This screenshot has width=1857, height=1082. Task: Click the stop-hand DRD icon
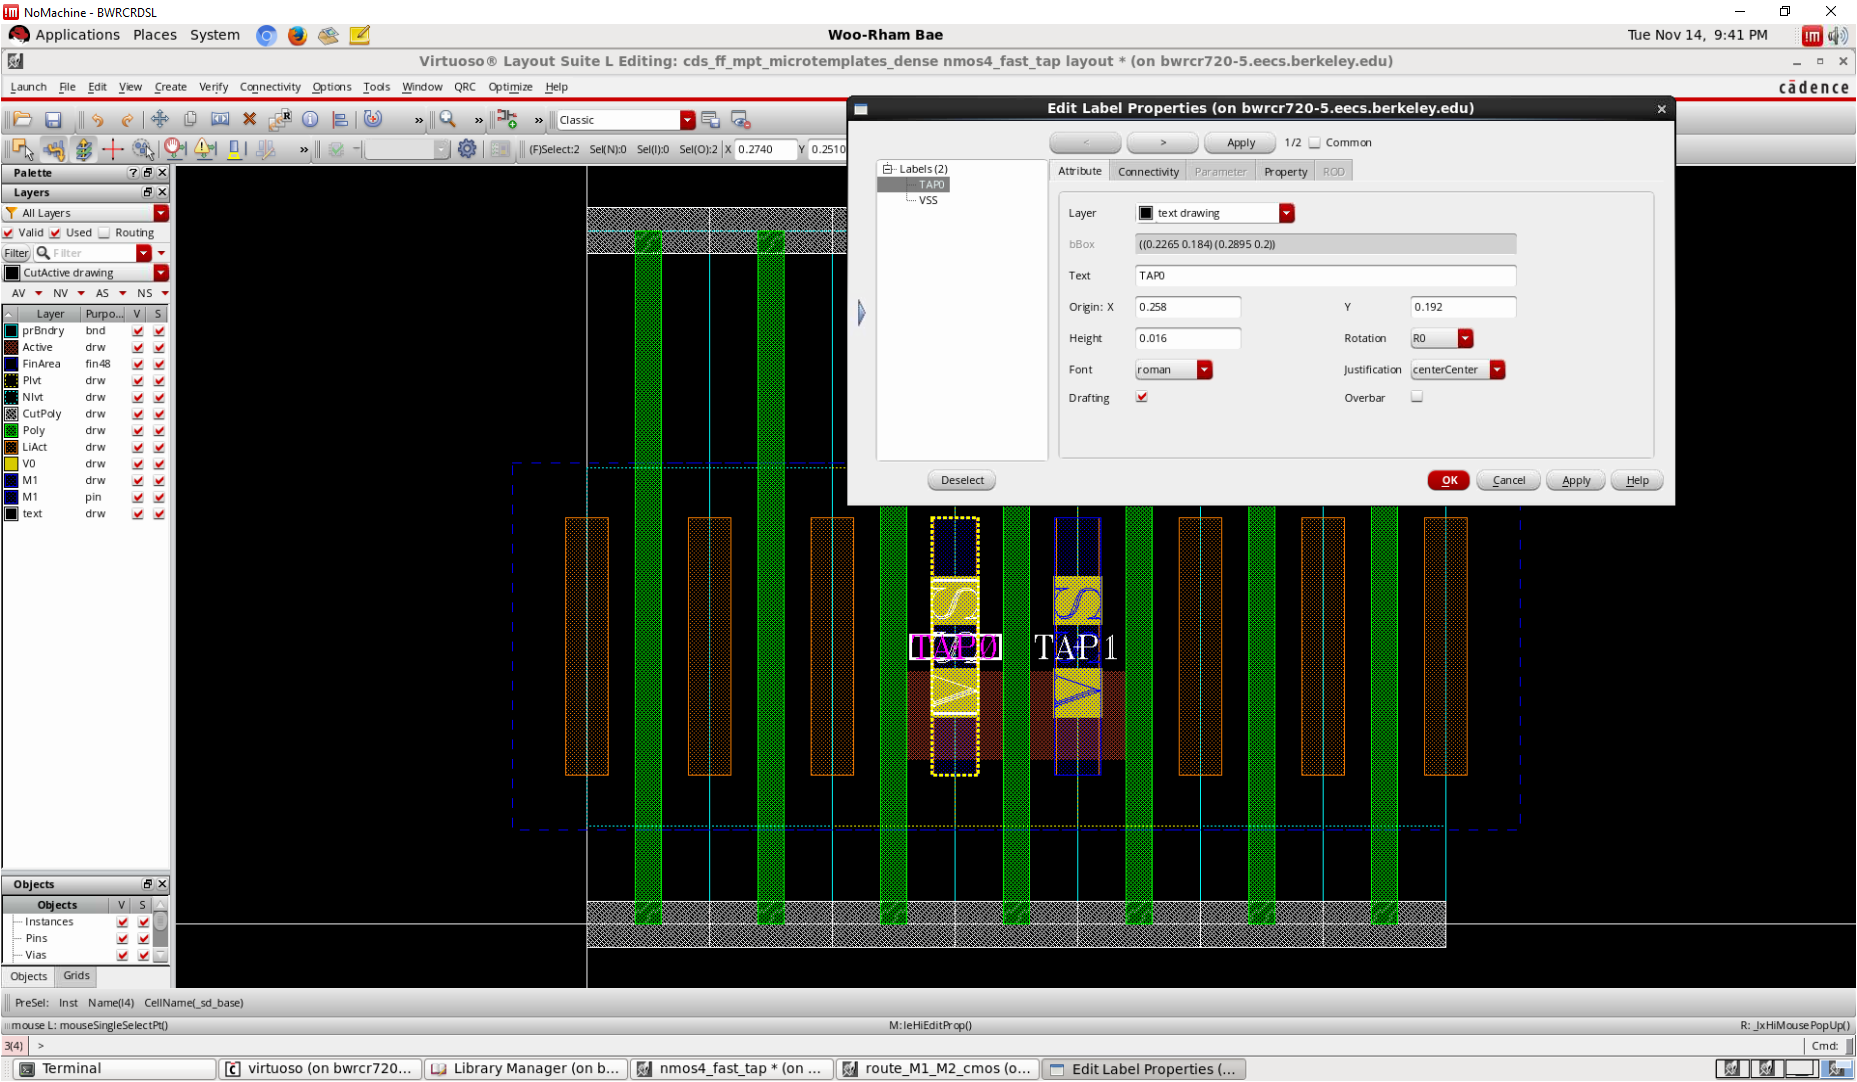pos(175,149)
